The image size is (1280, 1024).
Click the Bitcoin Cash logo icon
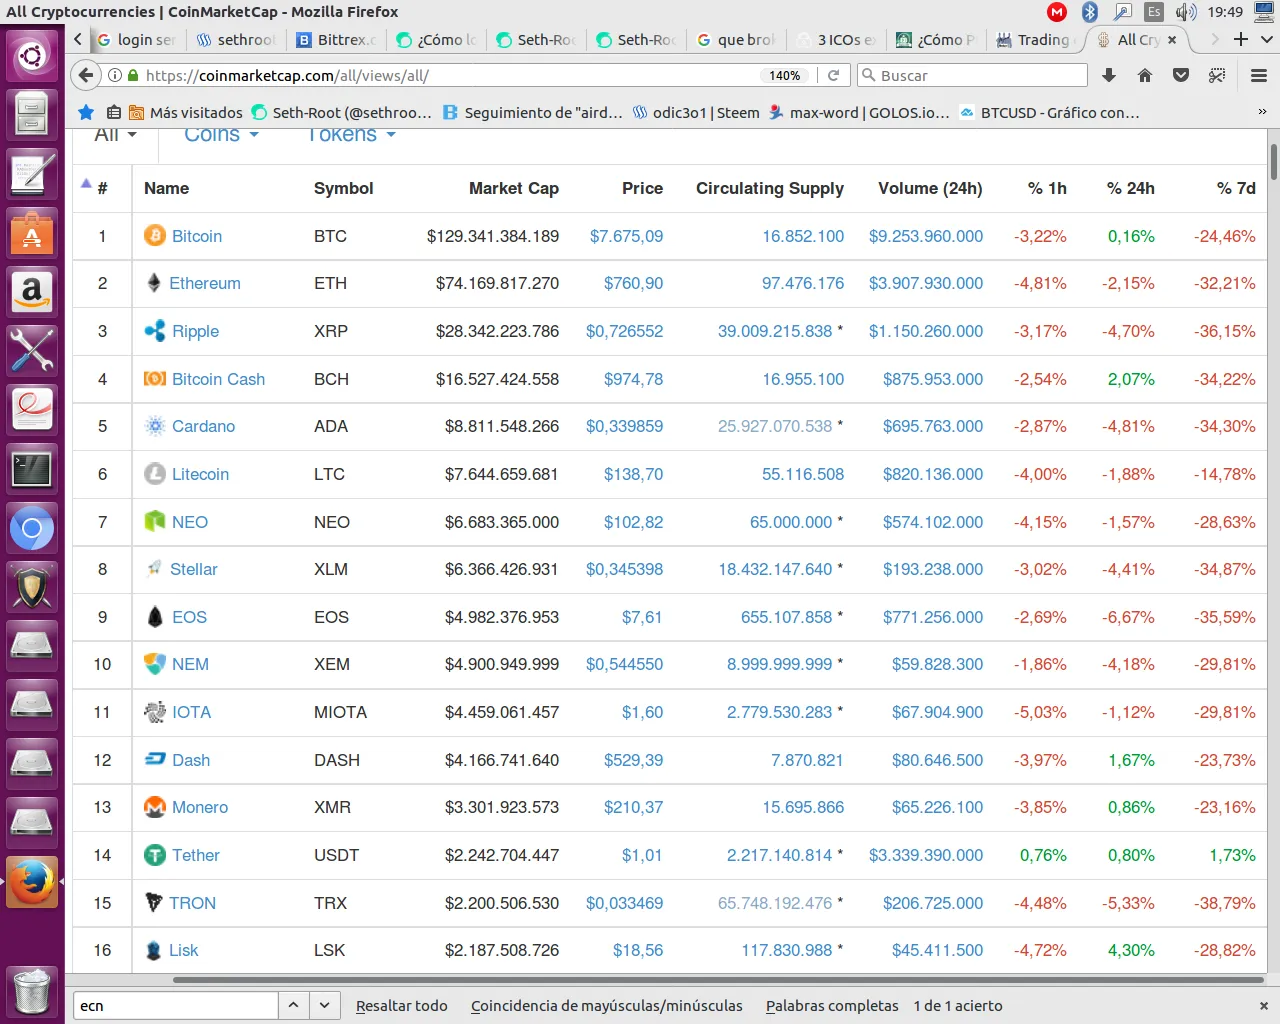point(155,379)
